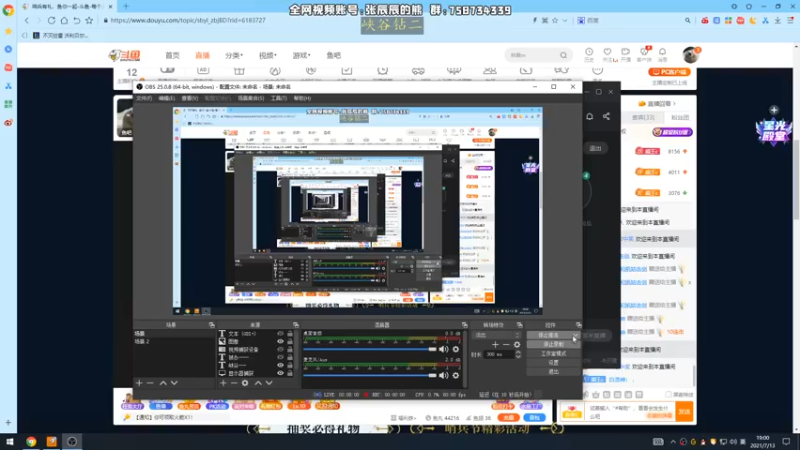
Task: Open 分类 dropdown in Douyu nav
Action: (234, 55)
